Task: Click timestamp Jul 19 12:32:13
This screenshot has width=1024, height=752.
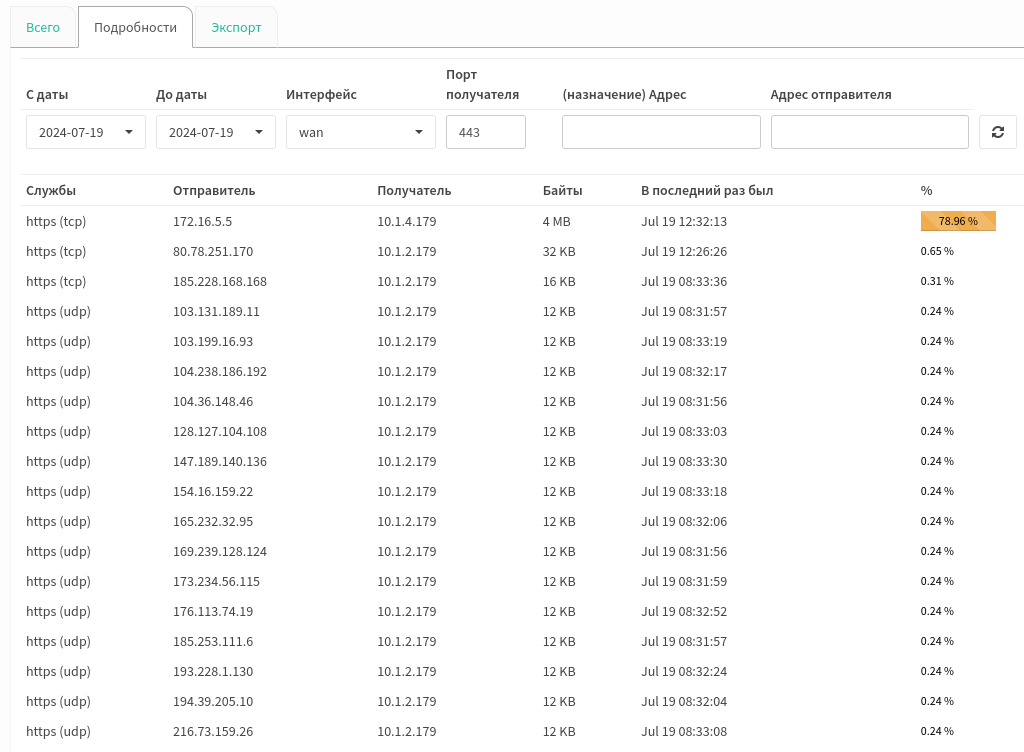Action: (x=684, y=221)
